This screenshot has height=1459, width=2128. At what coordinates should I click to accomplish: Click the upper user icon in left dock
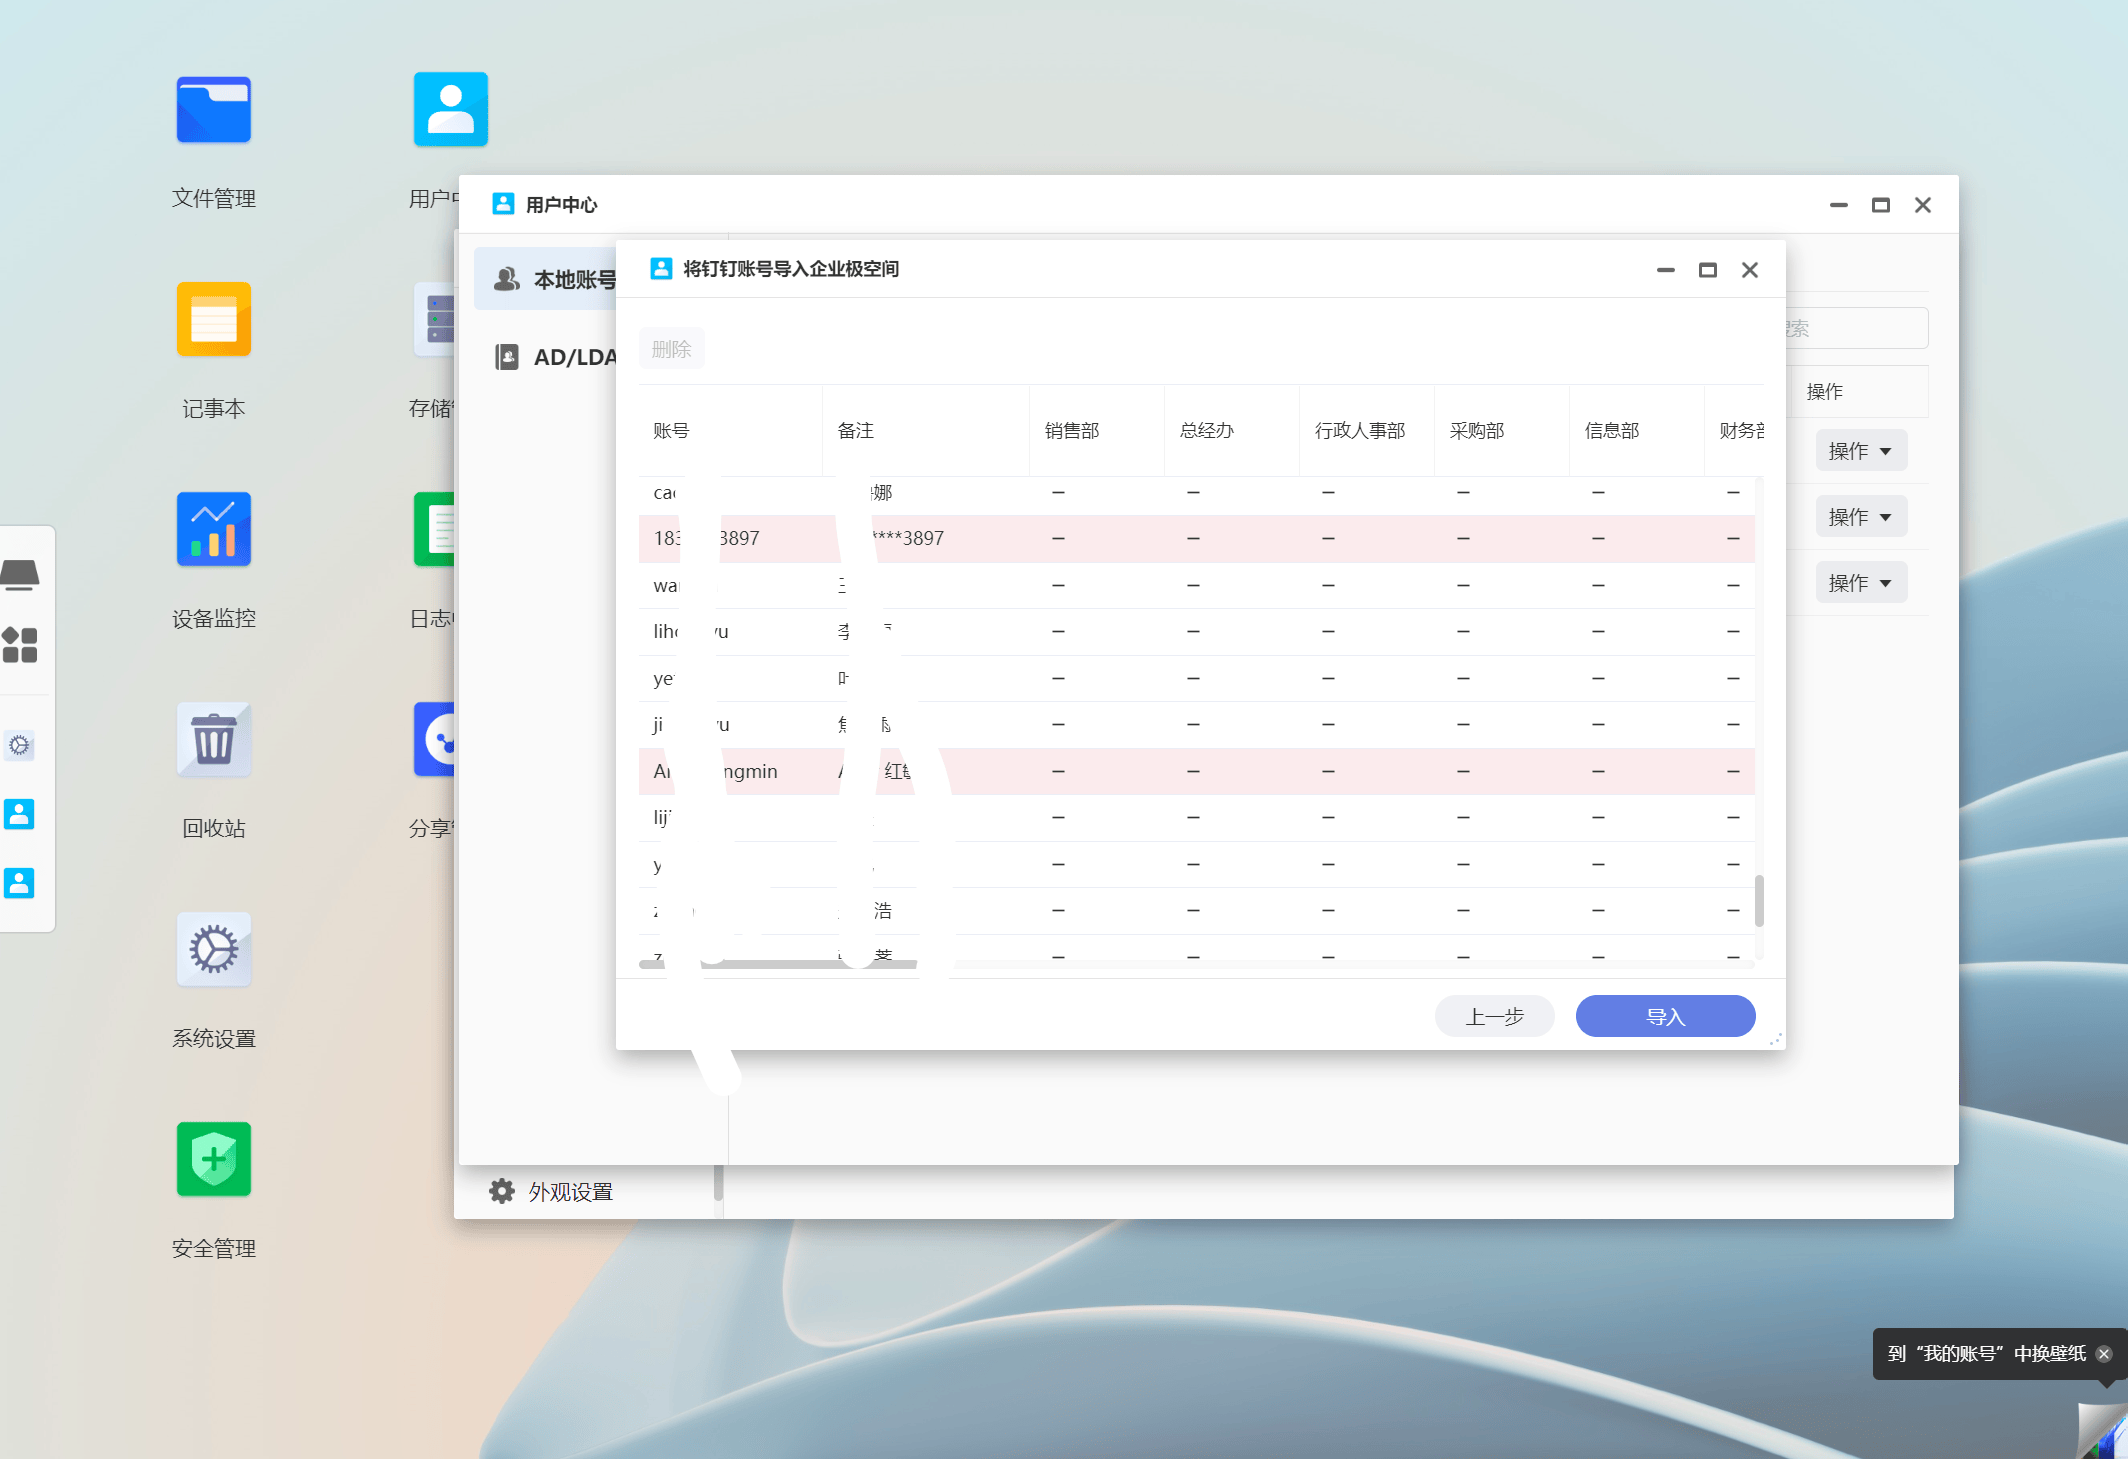(x=19, y=814)
